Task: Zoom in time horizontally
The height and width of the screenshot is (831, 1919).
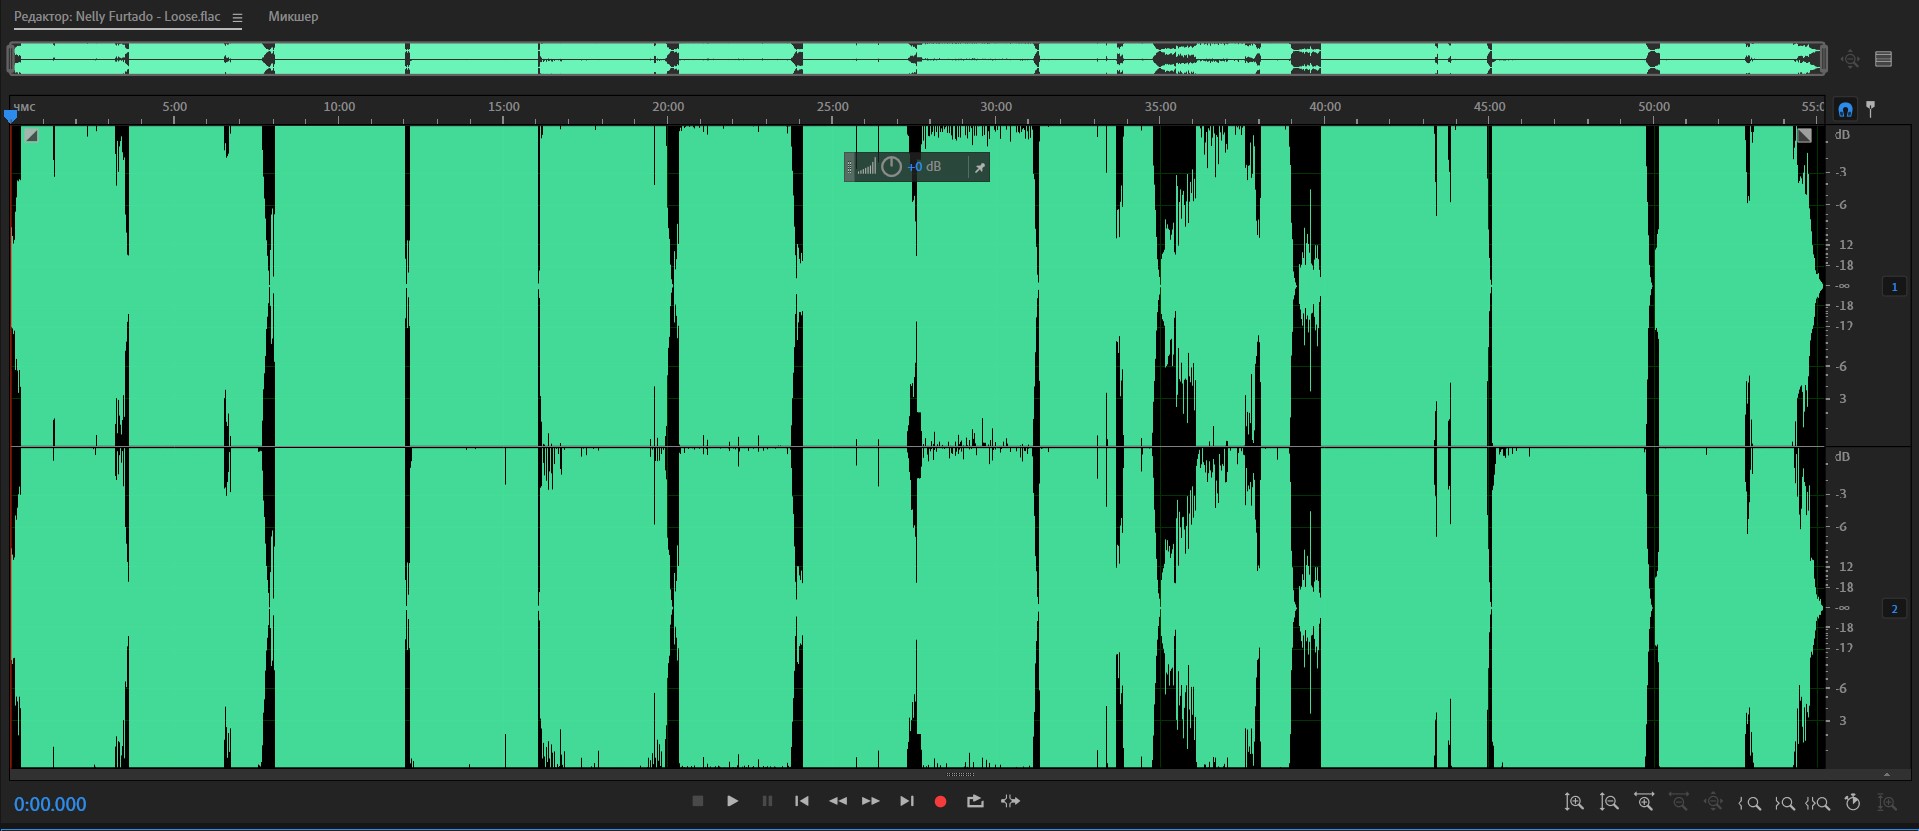Action: 1644,802
